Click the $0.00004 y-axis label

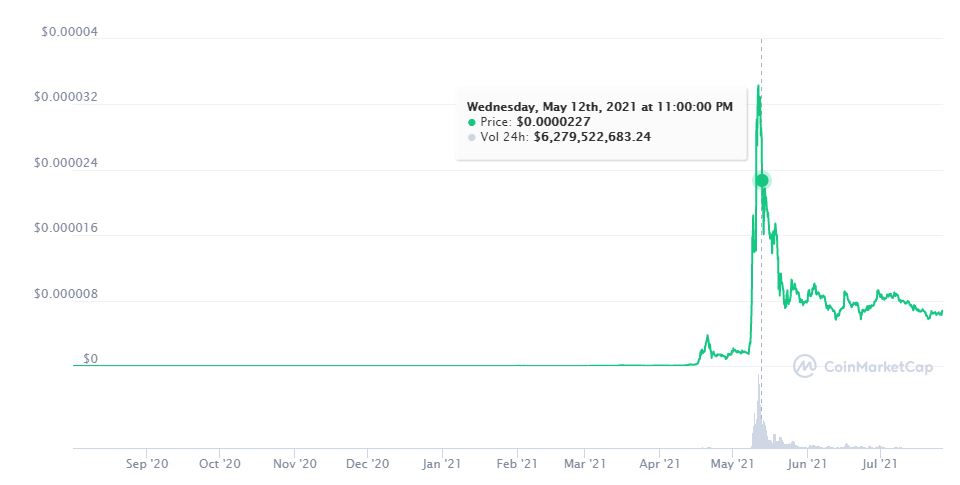pos(69,32)
